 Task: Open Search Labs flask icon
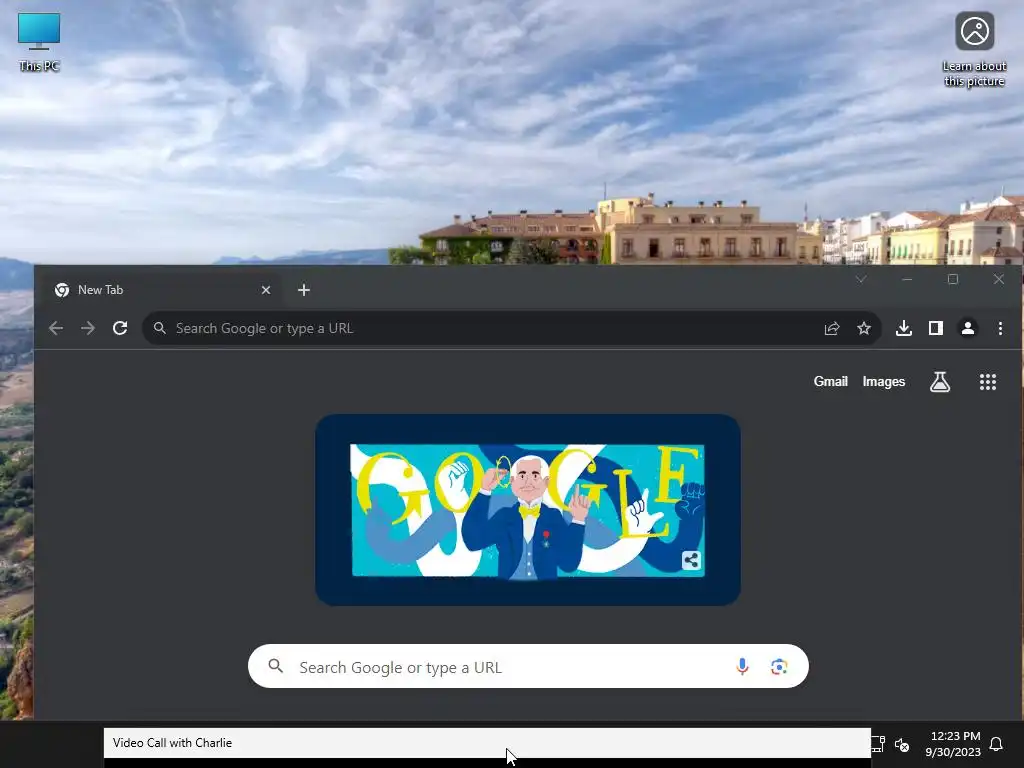(x=940, y=382)
